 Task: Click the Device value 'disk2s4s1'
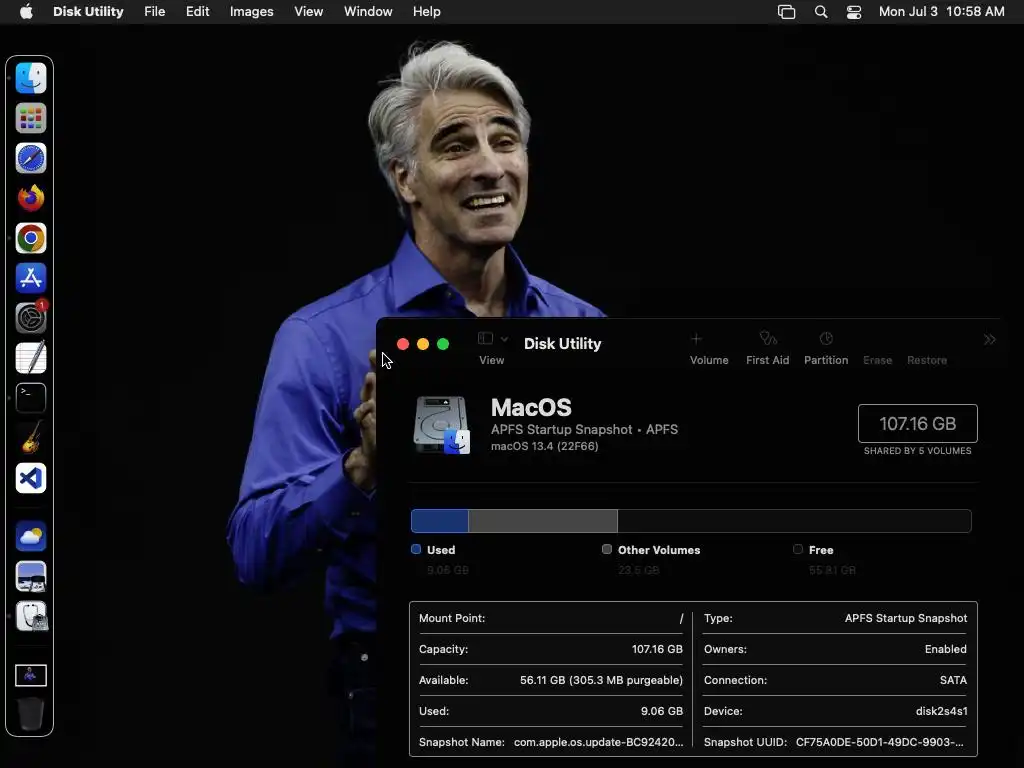pyautogui.click(x=942, y=711)
